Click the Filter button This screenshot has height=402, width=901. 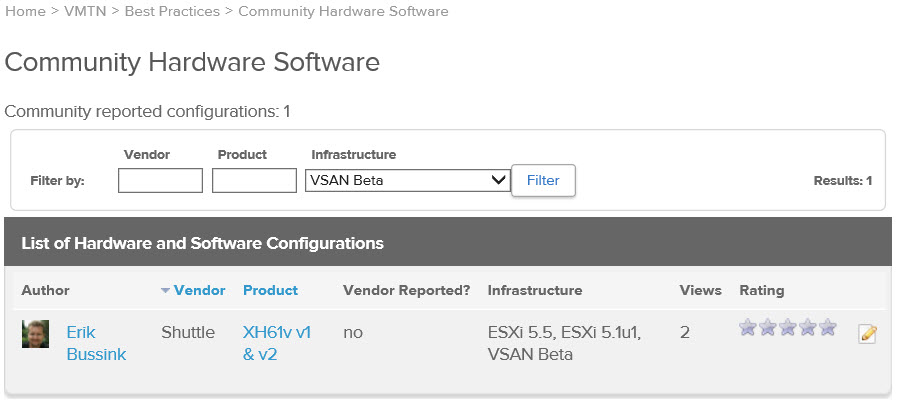543,180
